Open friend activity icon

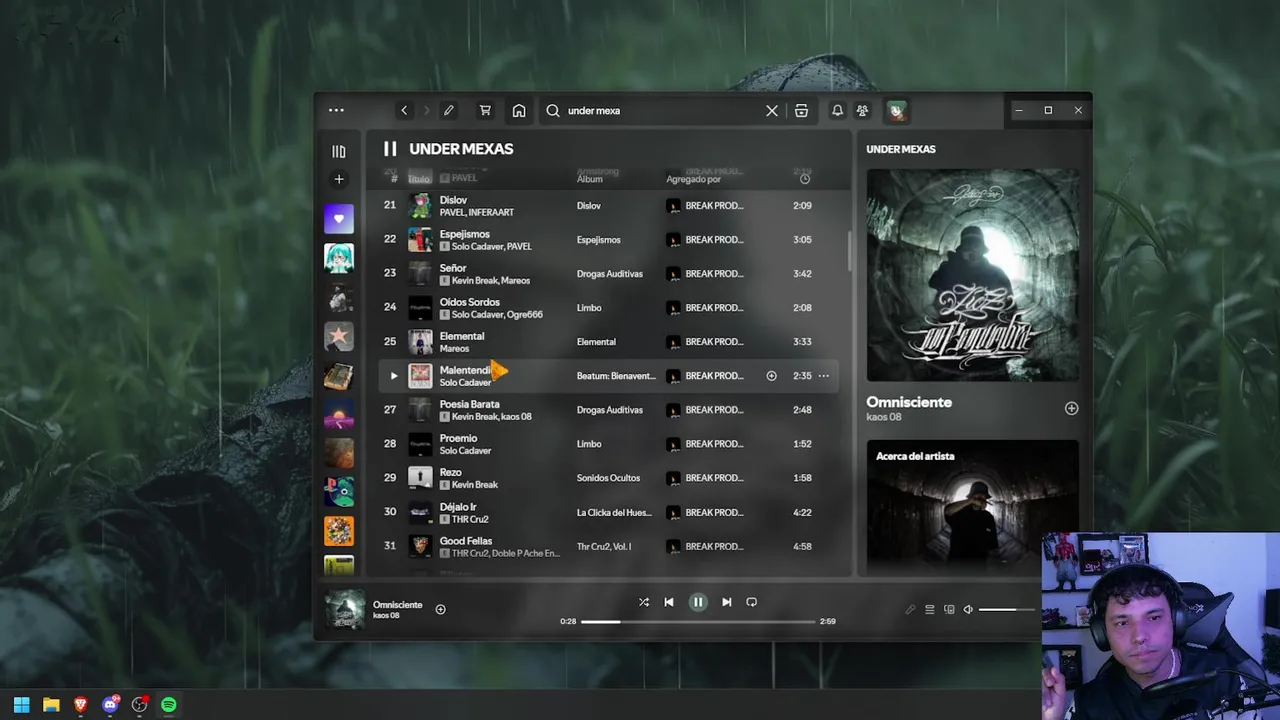862,111
